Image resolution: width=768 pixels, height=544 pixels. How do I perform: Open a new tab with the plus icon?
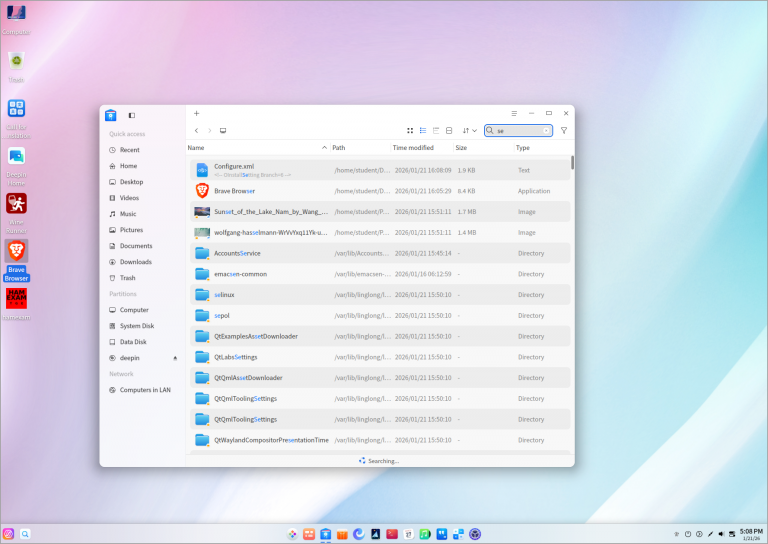tap(196, 113)
